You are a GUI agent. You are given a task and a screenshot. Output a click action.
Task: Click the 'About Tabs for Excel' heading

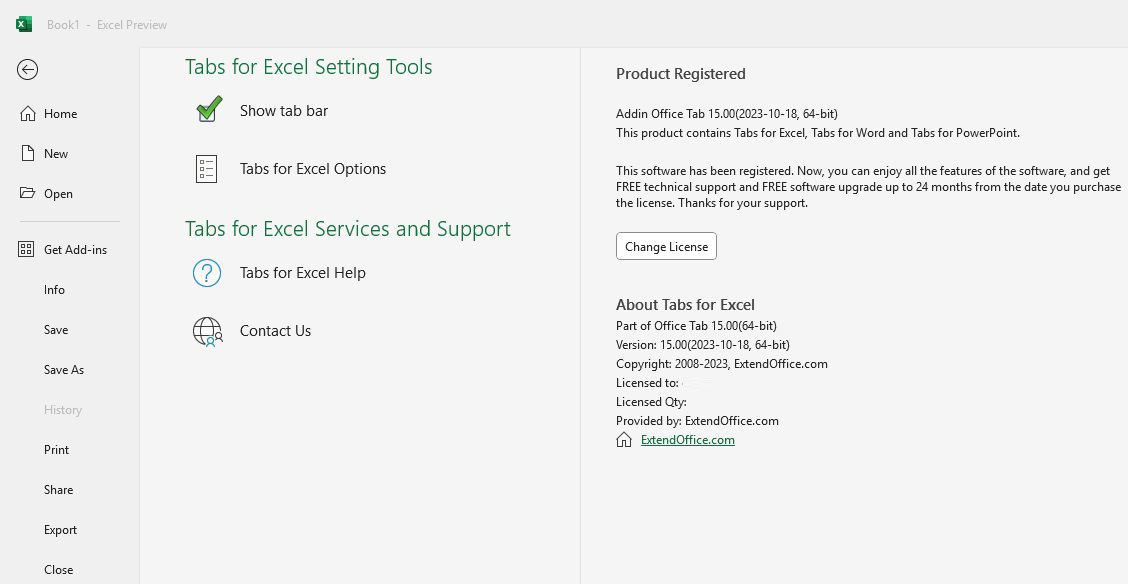pyautogui.click(x=685, y=305)
